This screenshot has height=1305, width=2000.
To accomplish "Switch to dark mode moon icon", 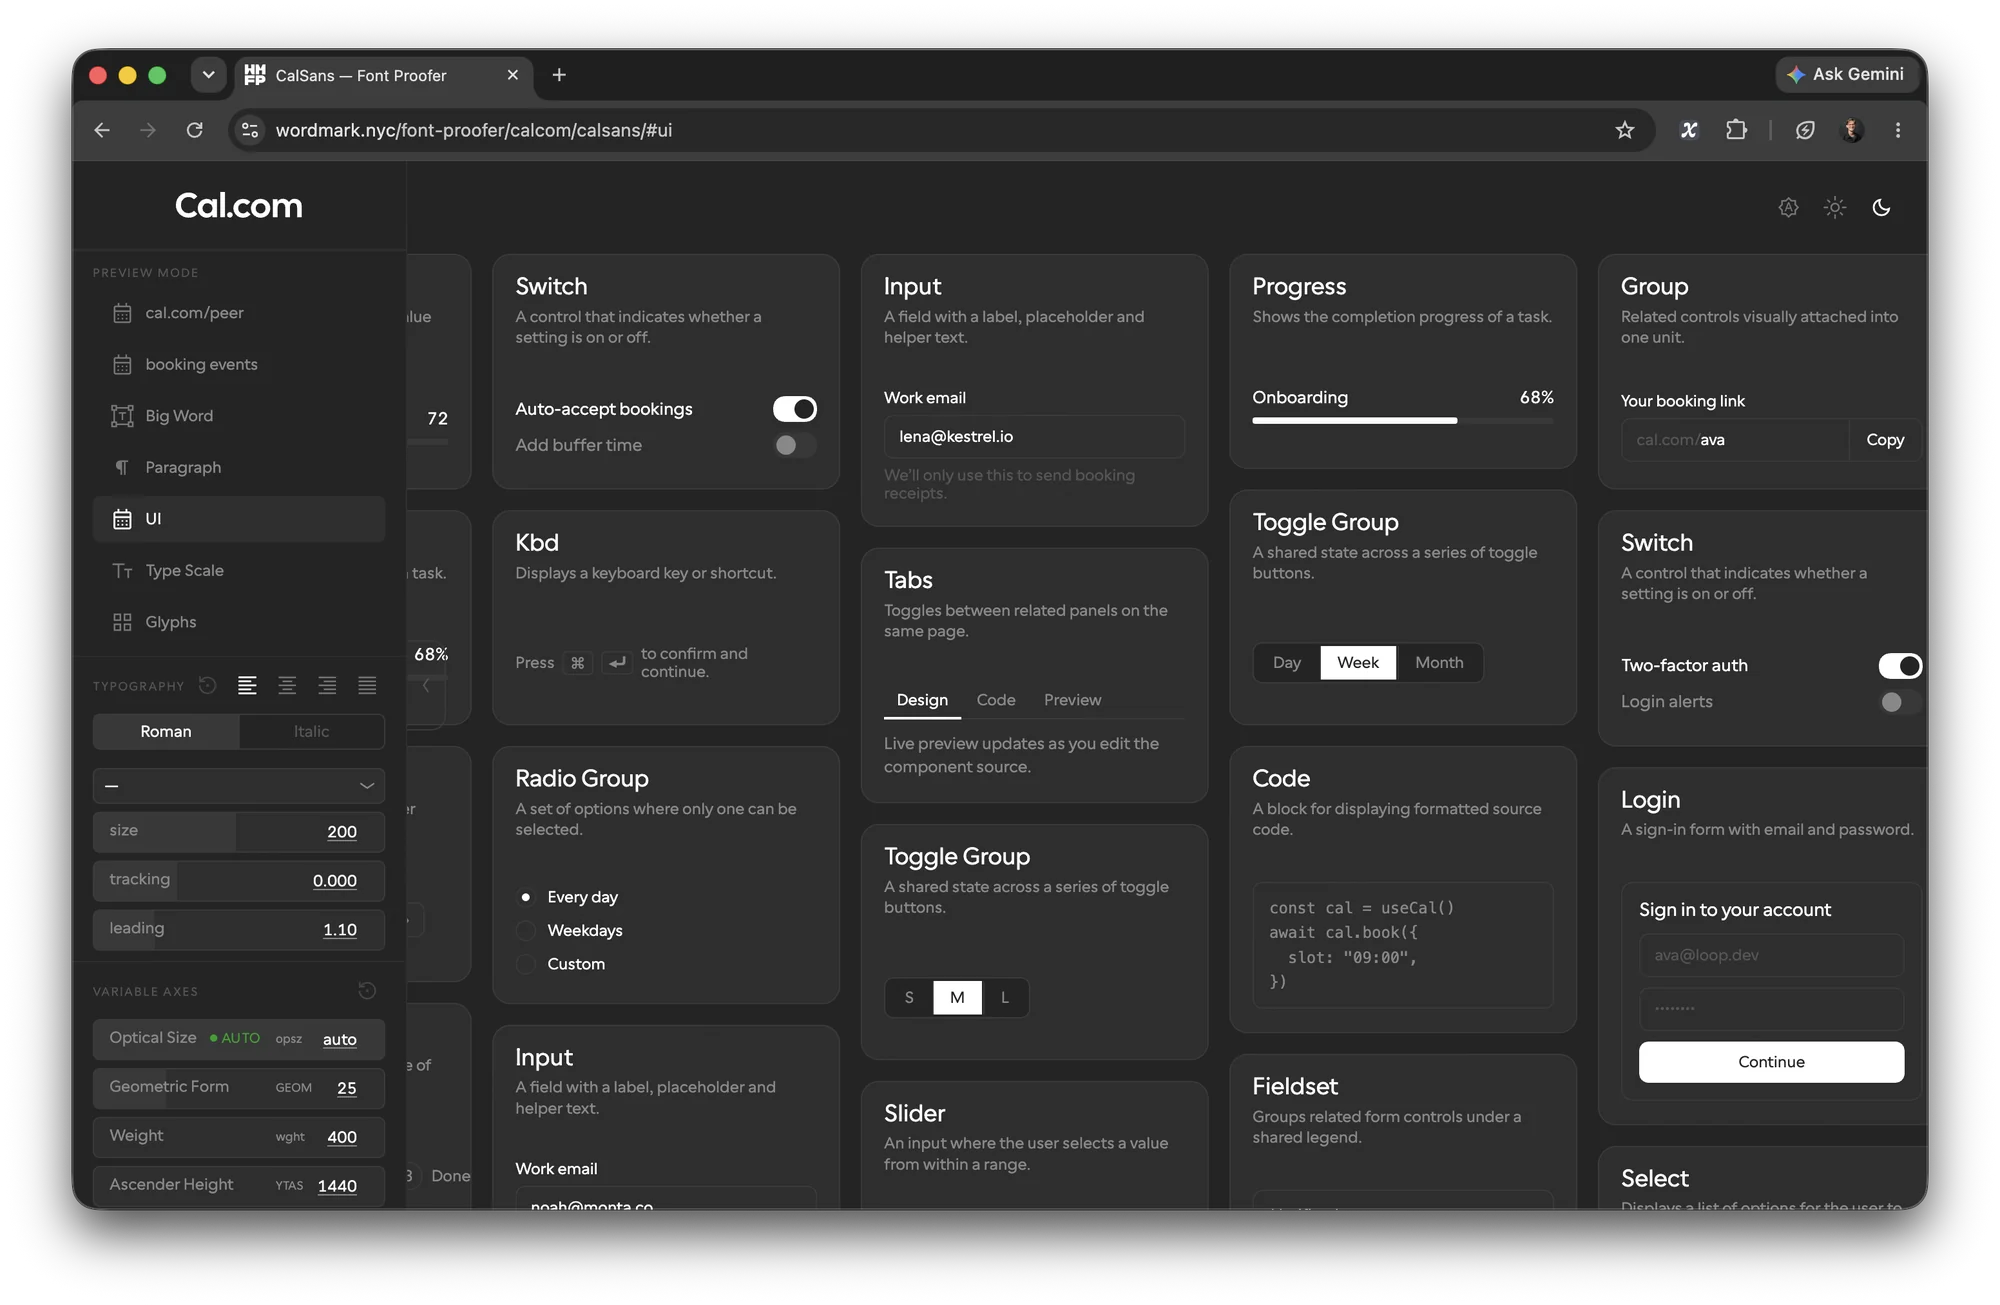I will click(x=1881, y=207).
